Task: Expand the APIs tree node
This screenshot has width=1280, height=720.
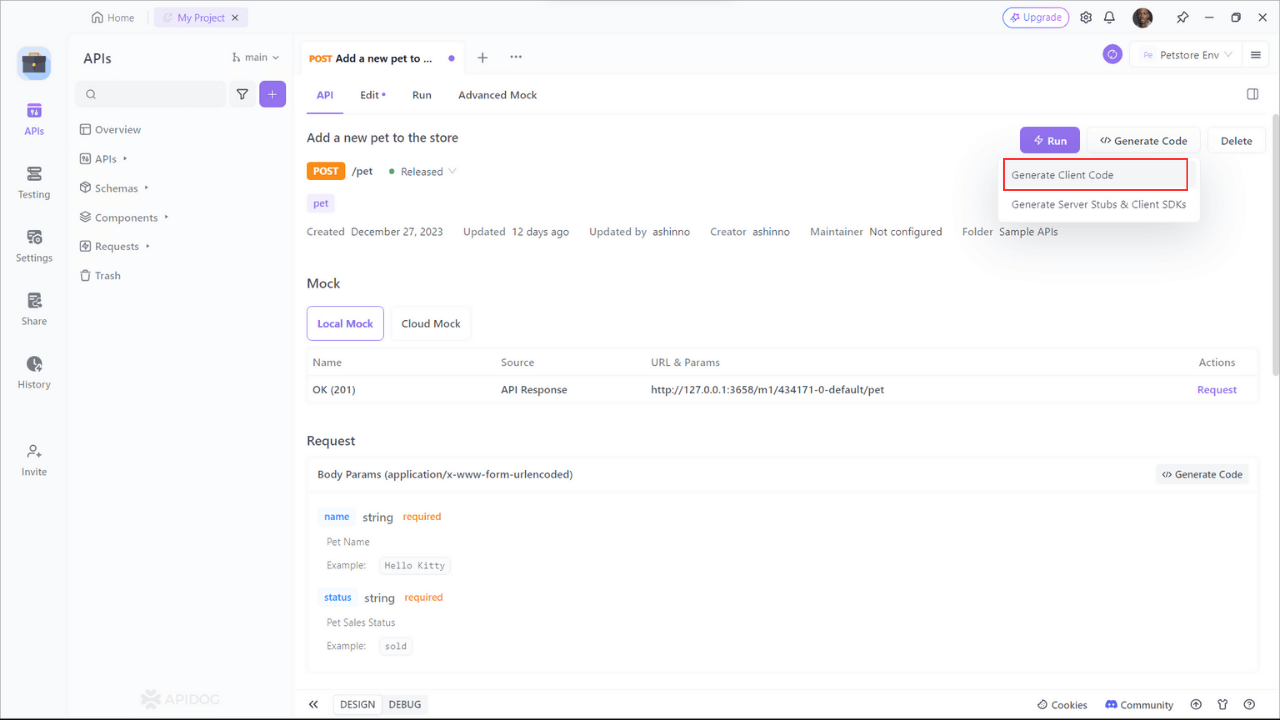Action: pos(104,159)
